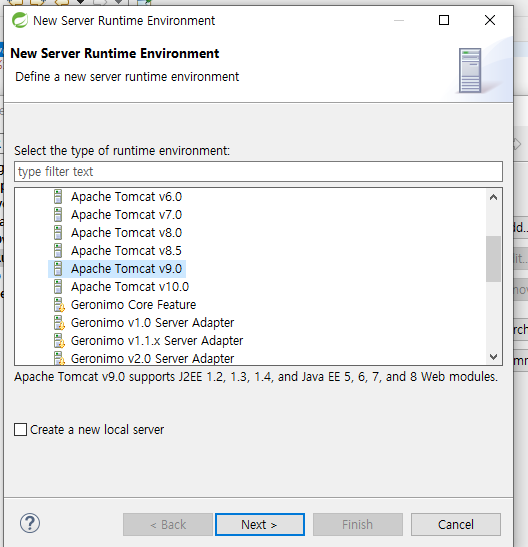
Task: Click the Geronimo v2.0 Server Adapter icon
Action: (x=59, y=358)
